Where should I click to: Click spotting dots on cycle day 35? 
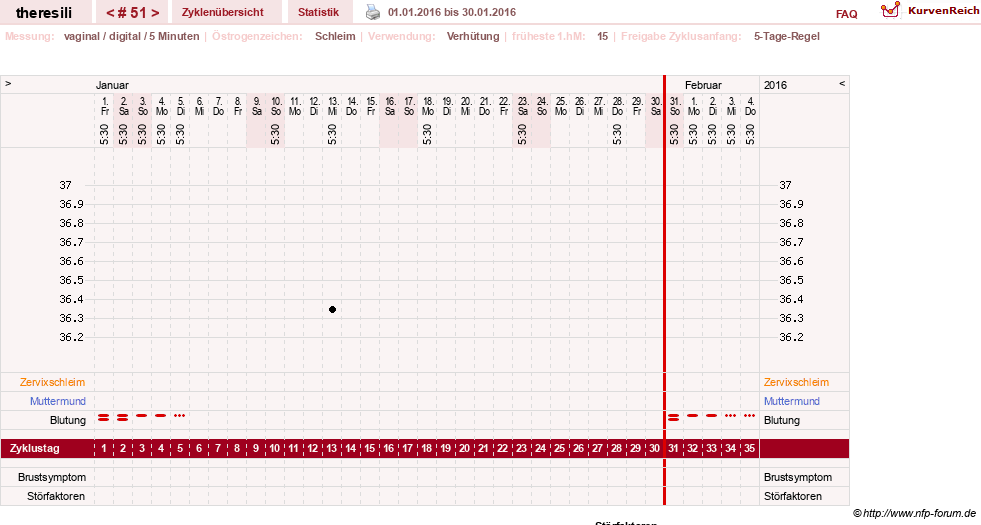750,415
